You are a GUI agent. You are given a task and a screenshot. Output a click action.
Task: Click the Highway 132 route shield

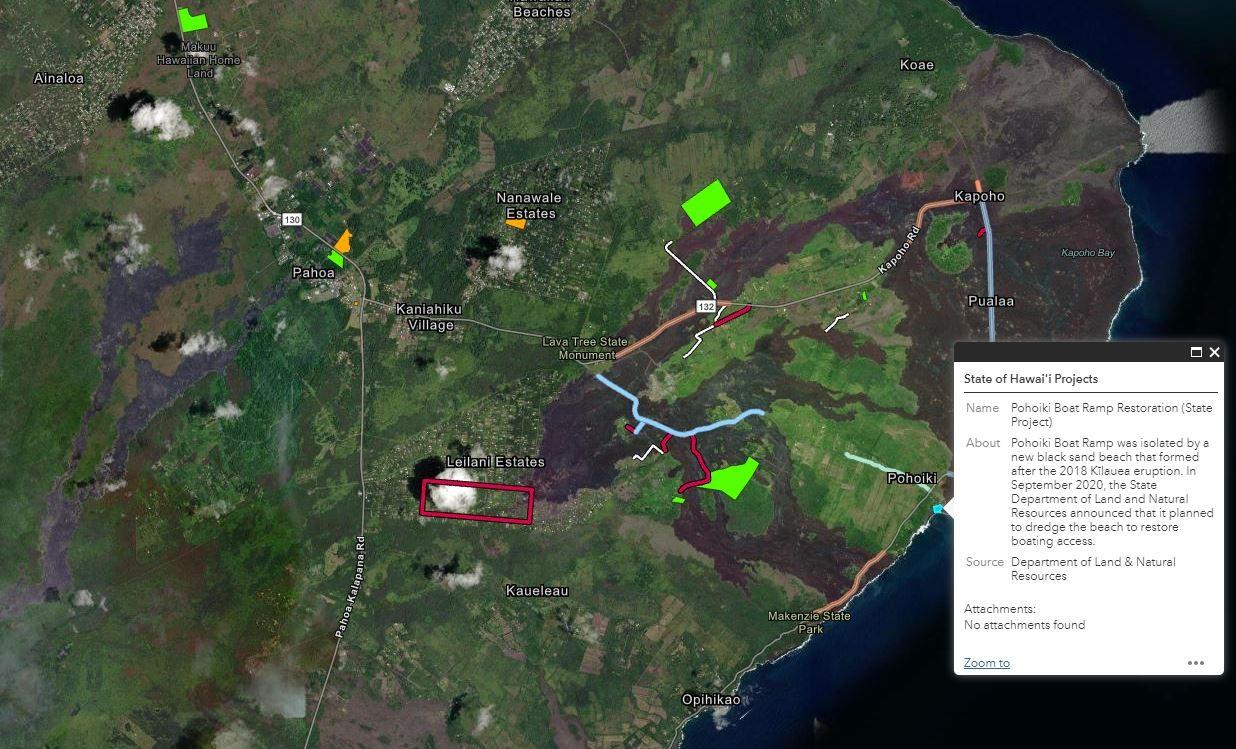(706, 307)
